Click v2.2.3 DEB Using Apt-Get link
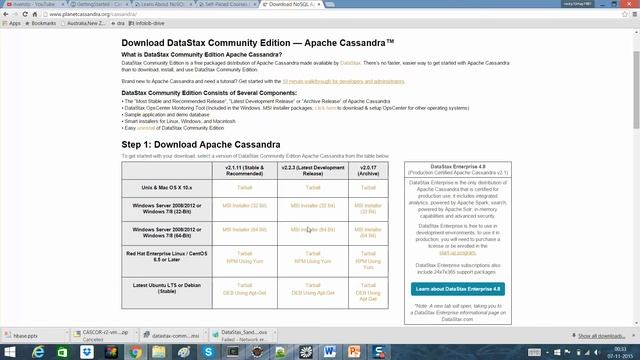 tap(313, 293)
